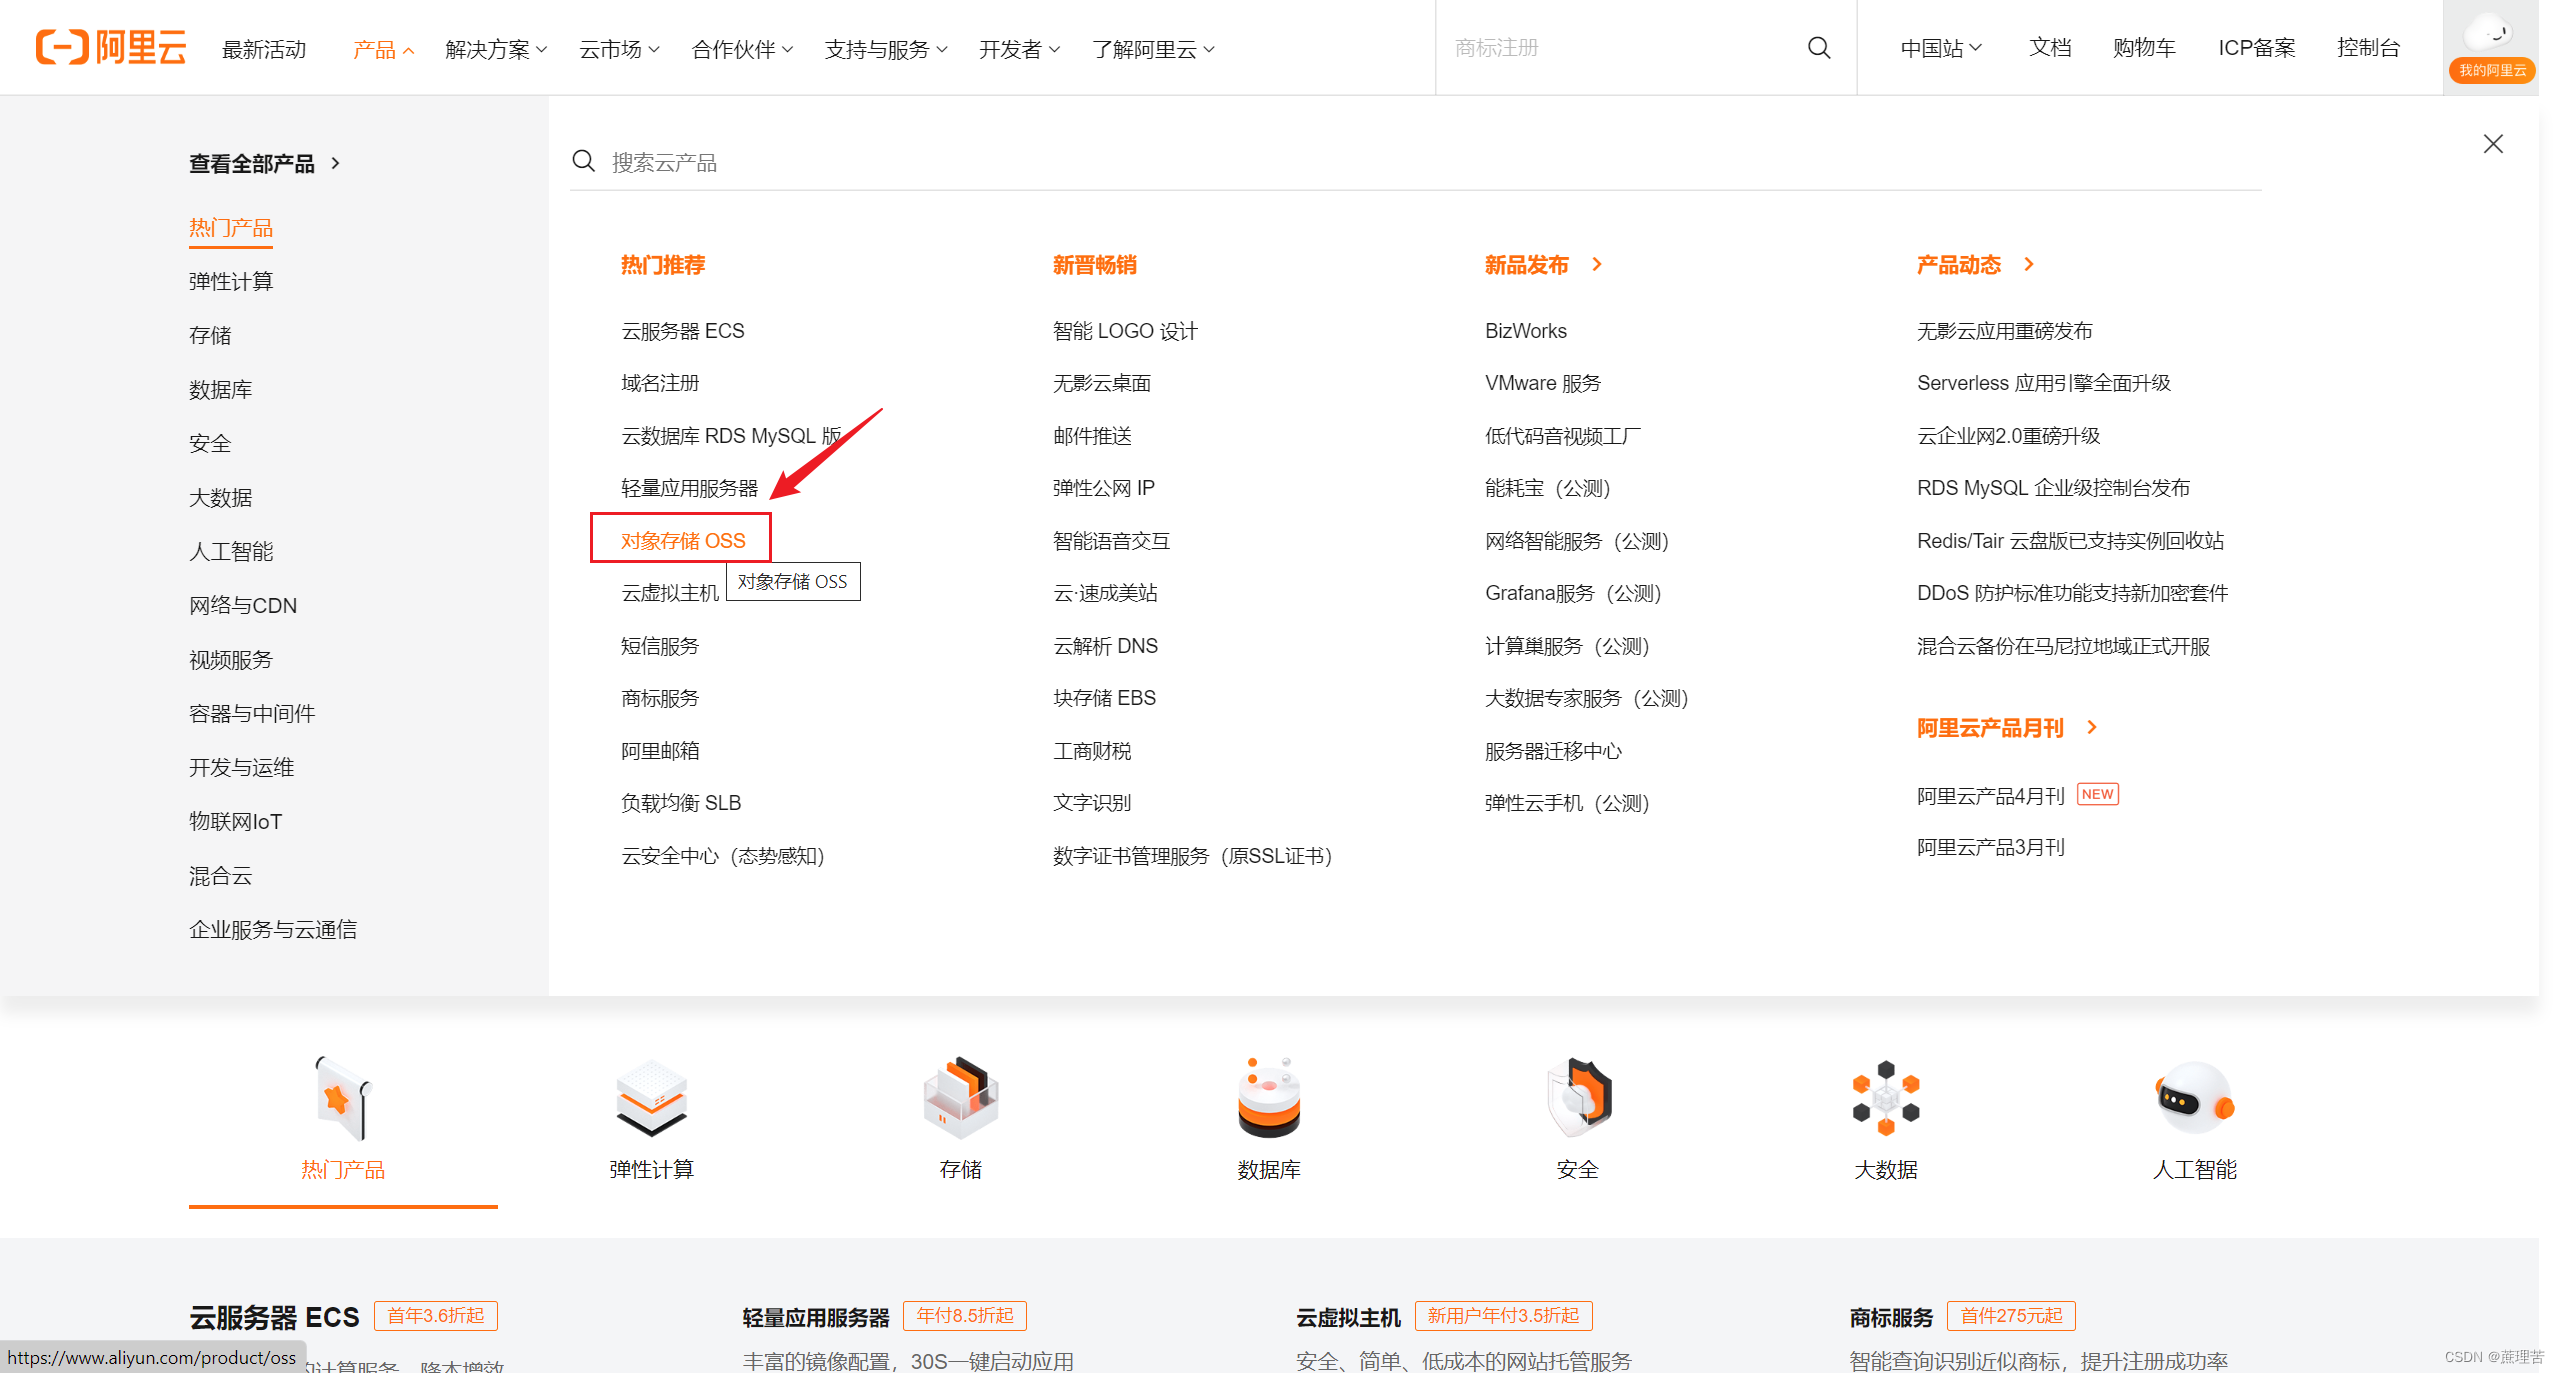The image size is (2560, 1373).
Task: Click the 首年3.6折起 ECS promo badge
Action: (436, 1315)
